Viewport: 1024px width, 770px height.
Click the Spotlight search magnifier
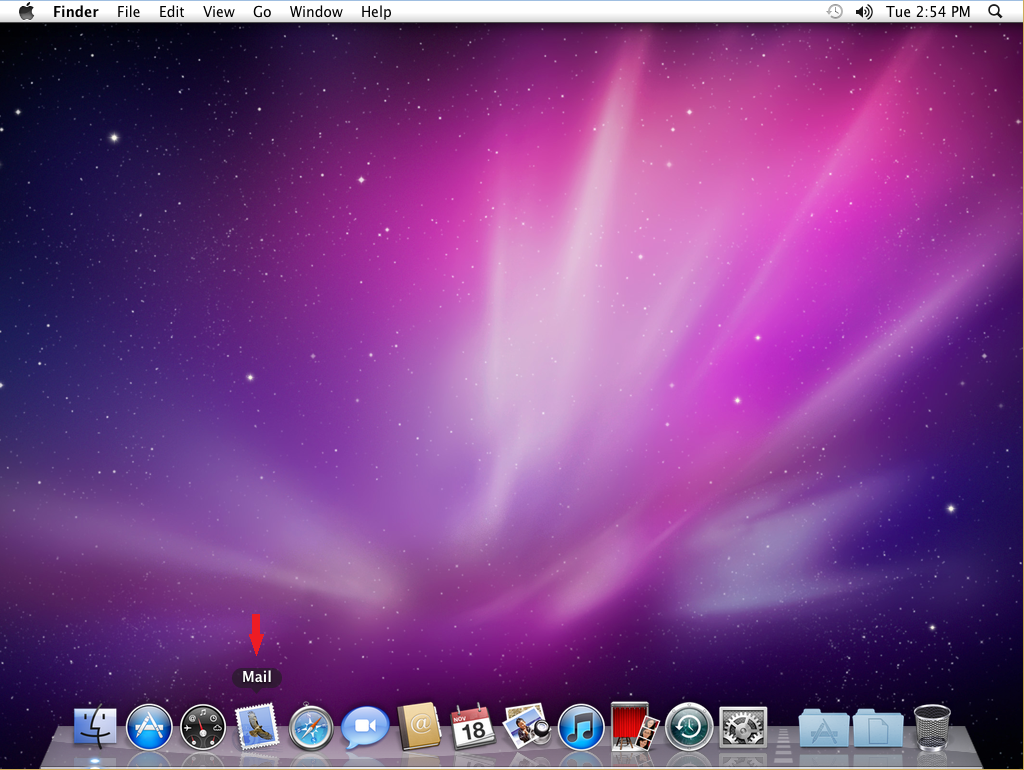(995, 11)
